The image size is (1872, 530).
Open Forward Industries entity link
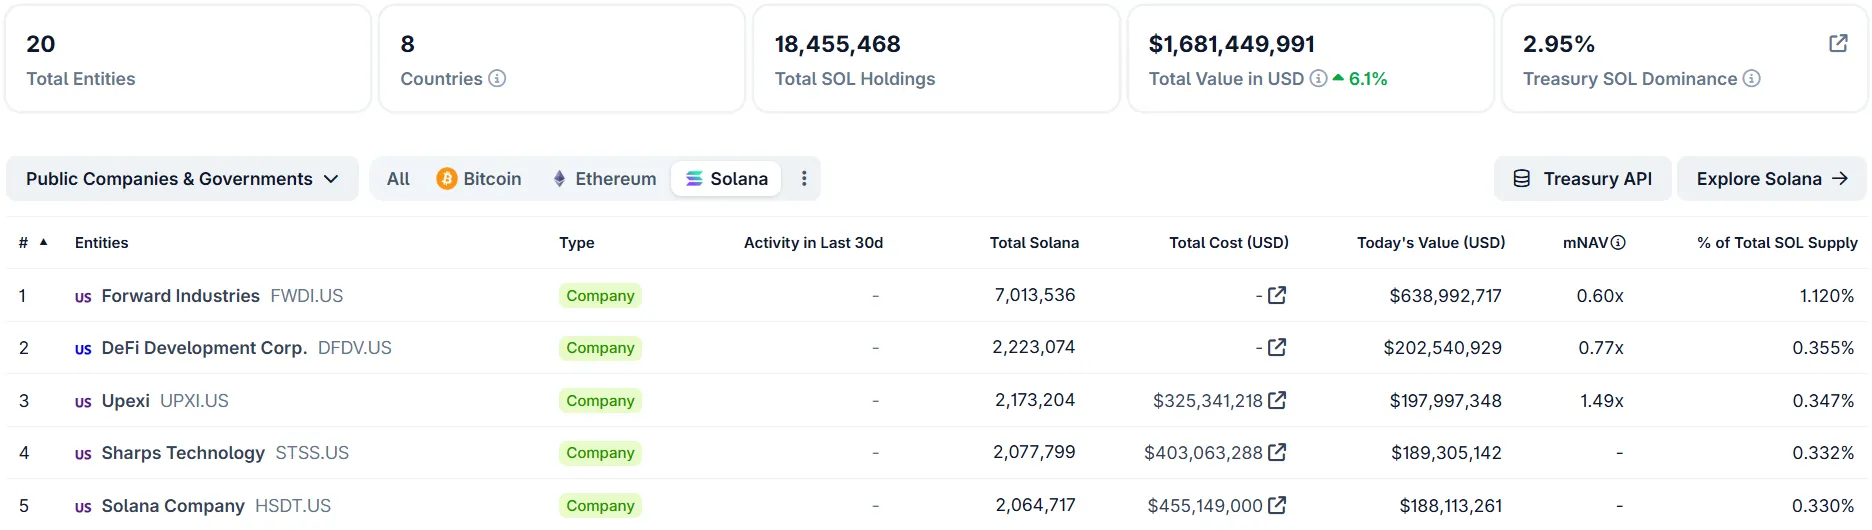pyautogui.click(x=180, y=296)
